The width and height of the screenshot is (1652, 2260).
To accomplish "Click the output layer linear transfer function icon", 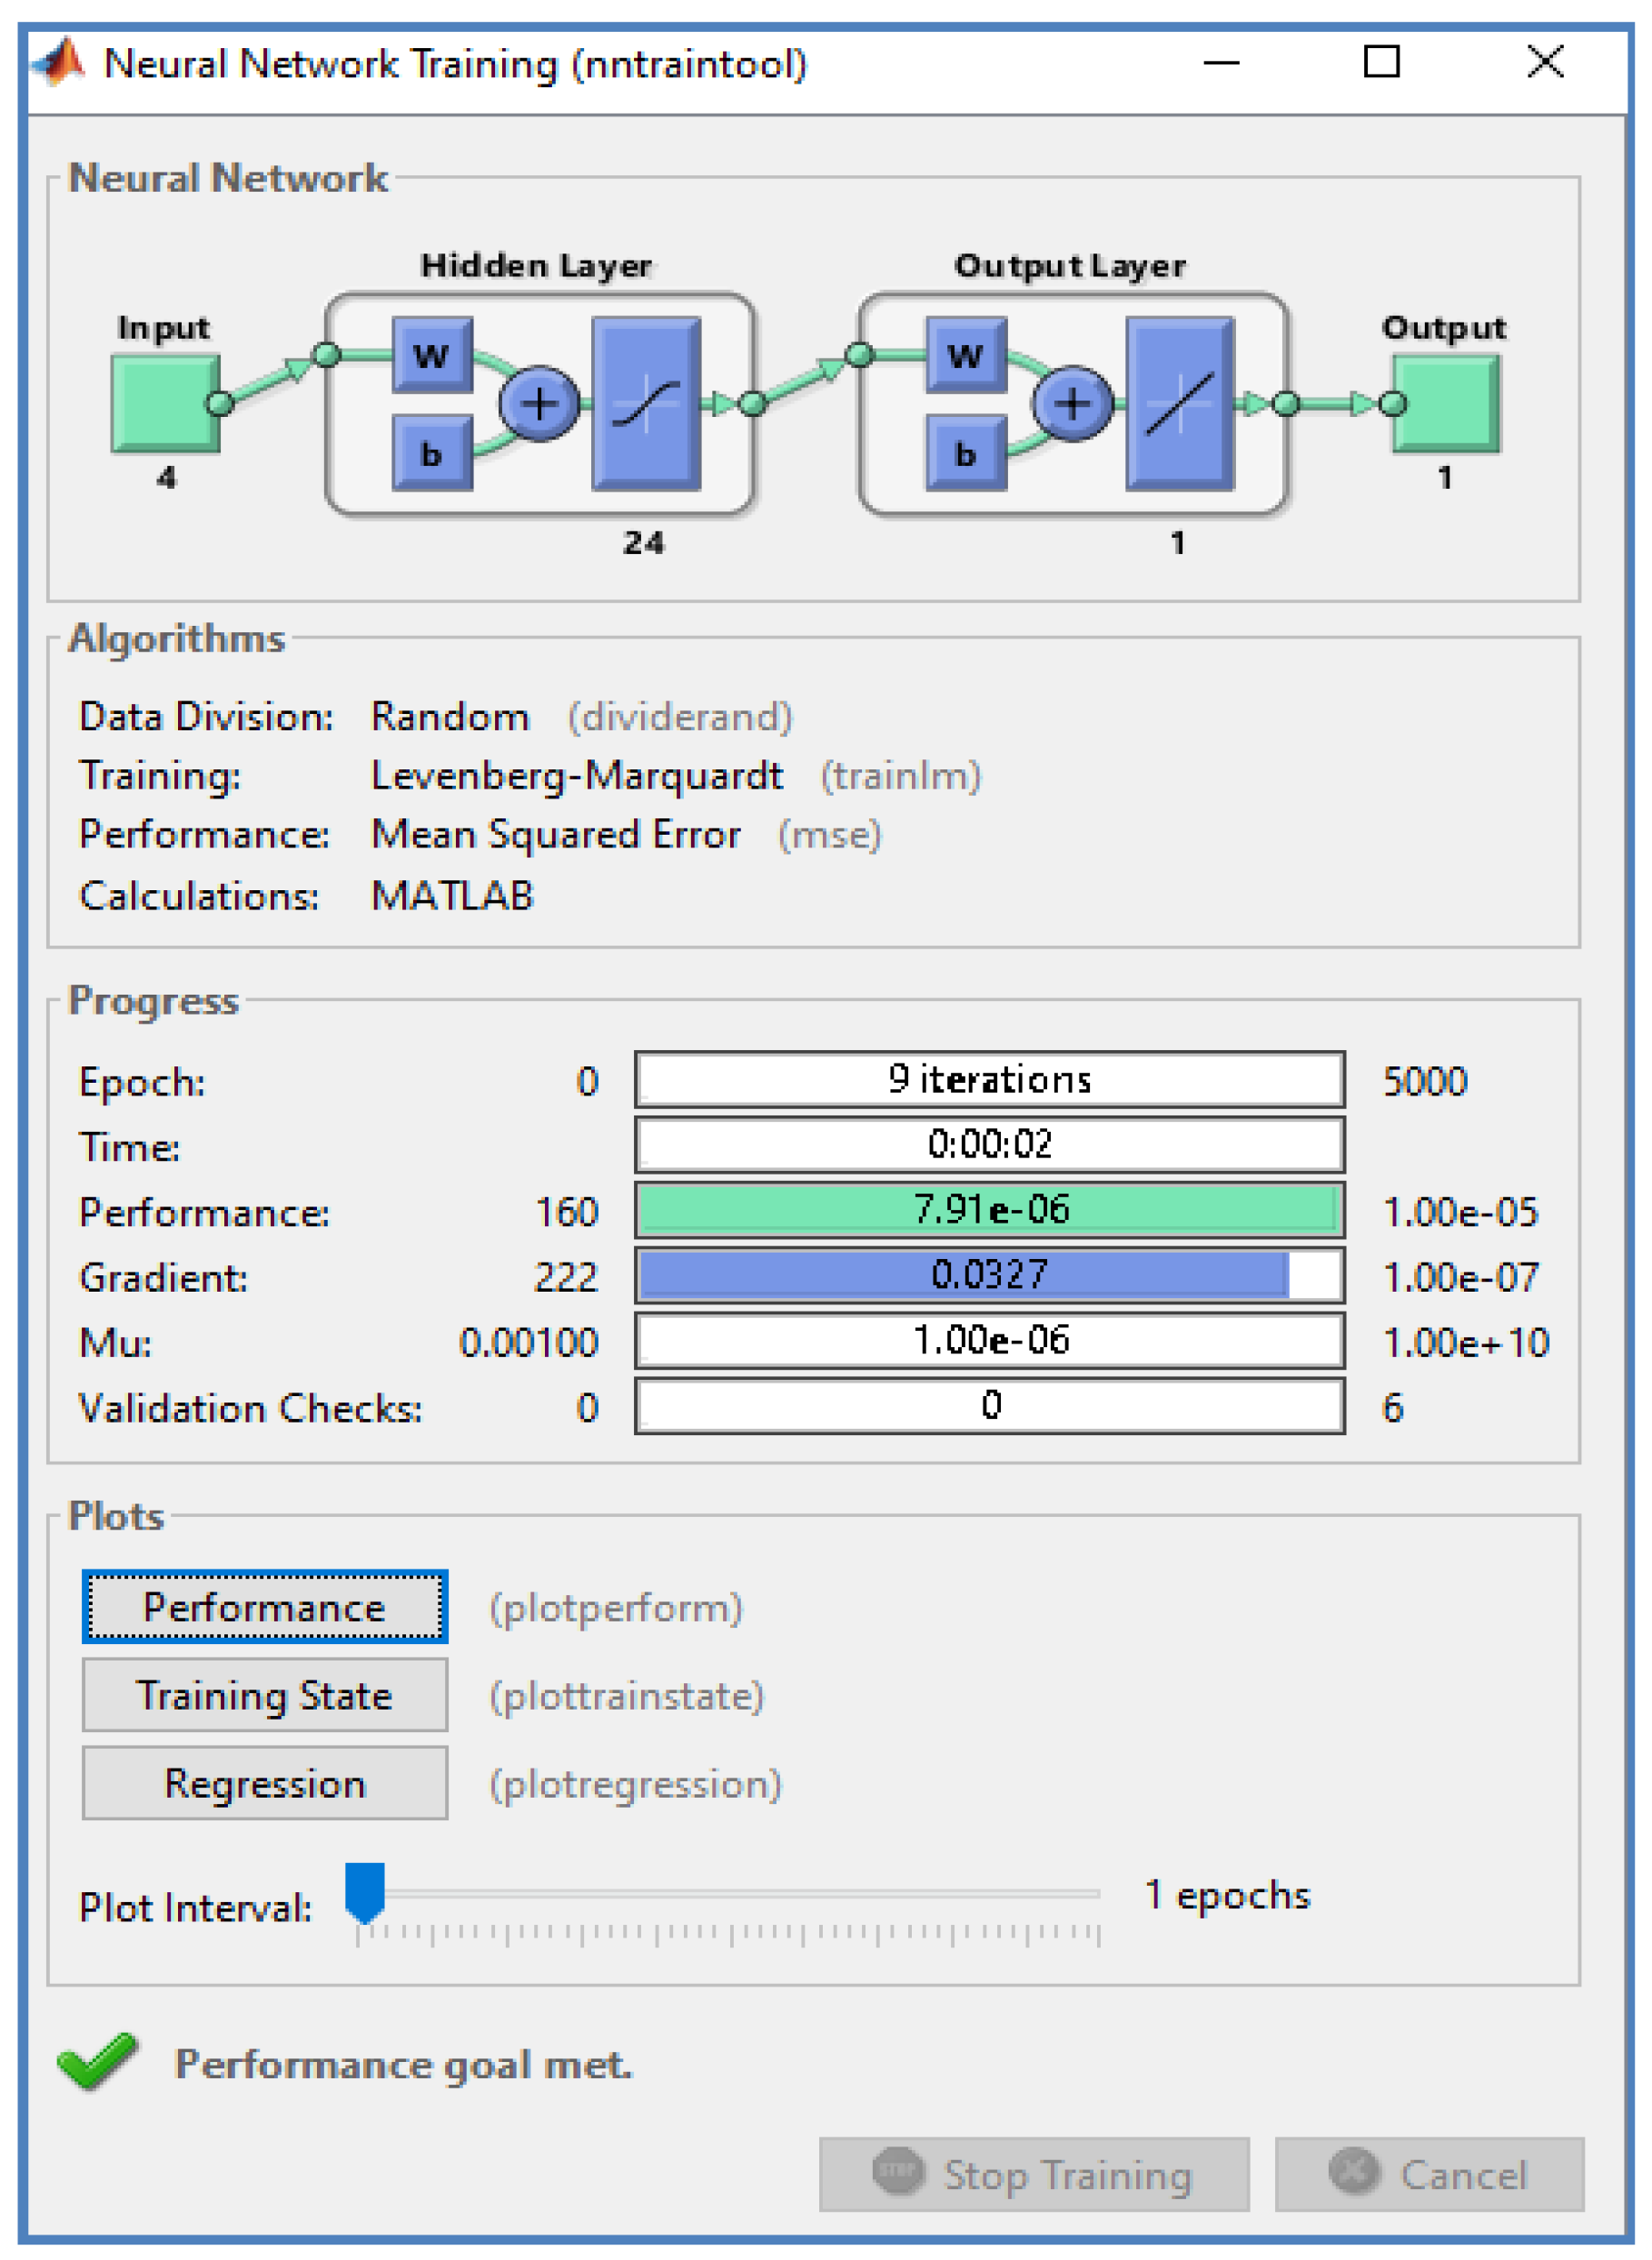I will (x=1180, y=404).
